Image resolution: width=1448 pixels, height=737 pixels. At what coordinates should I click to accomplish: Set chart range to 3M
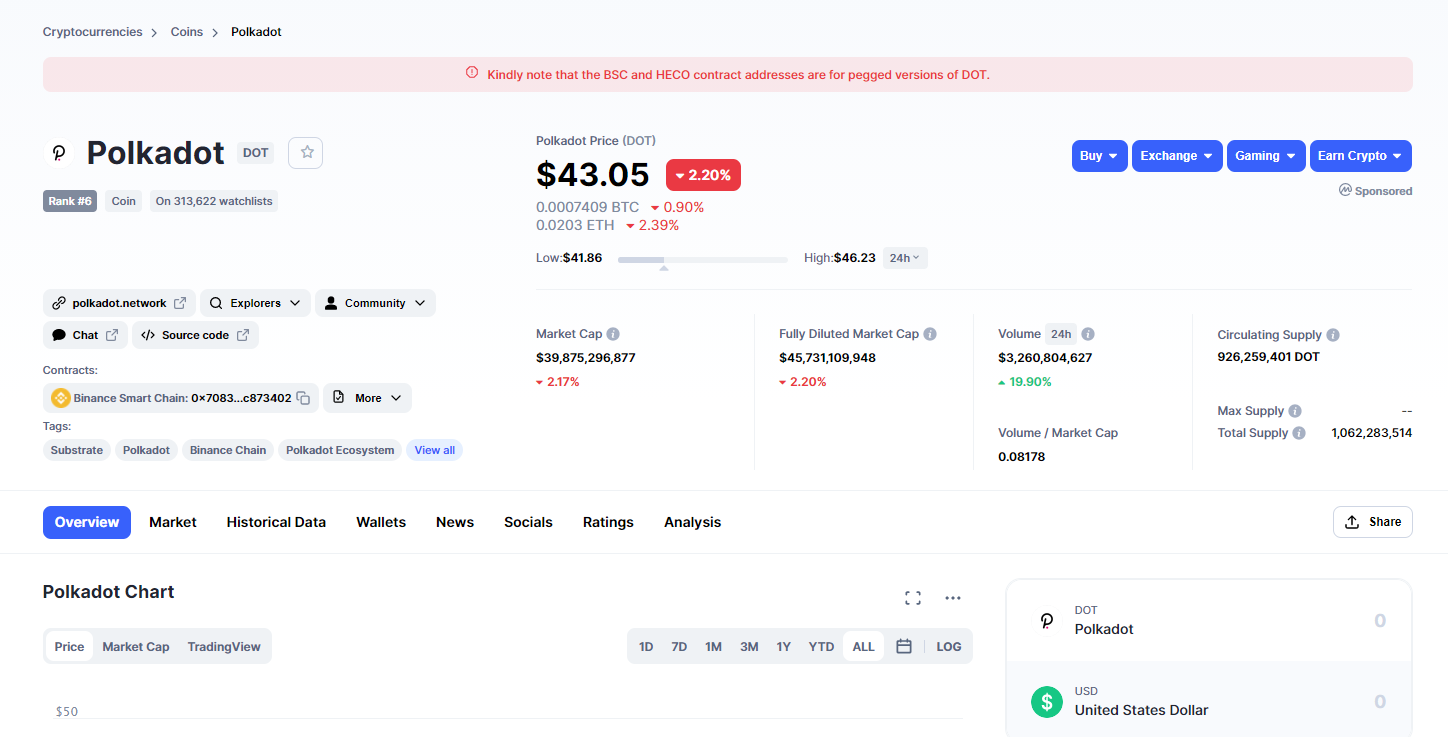749,647
